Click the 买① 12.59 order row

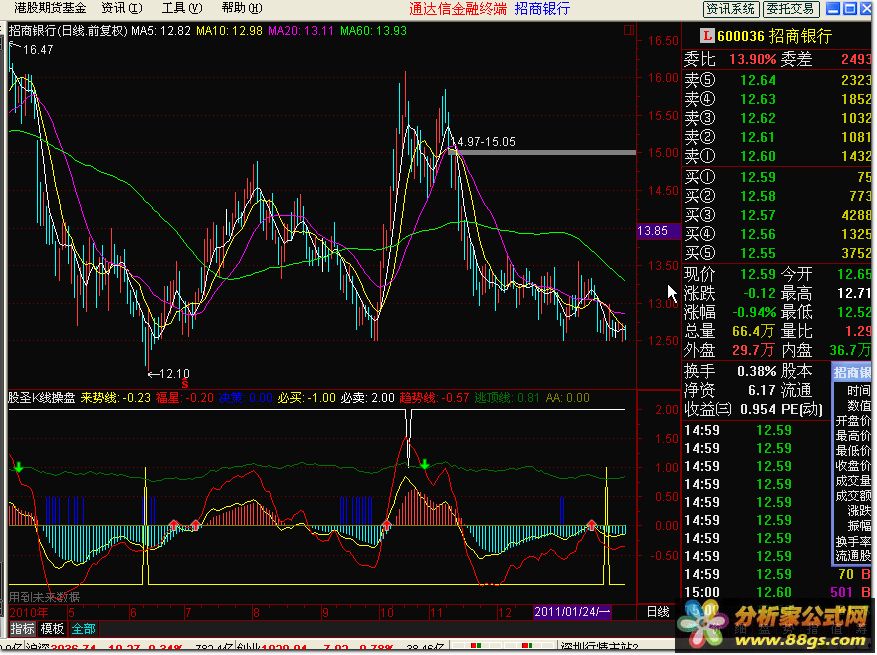[777, 177]
